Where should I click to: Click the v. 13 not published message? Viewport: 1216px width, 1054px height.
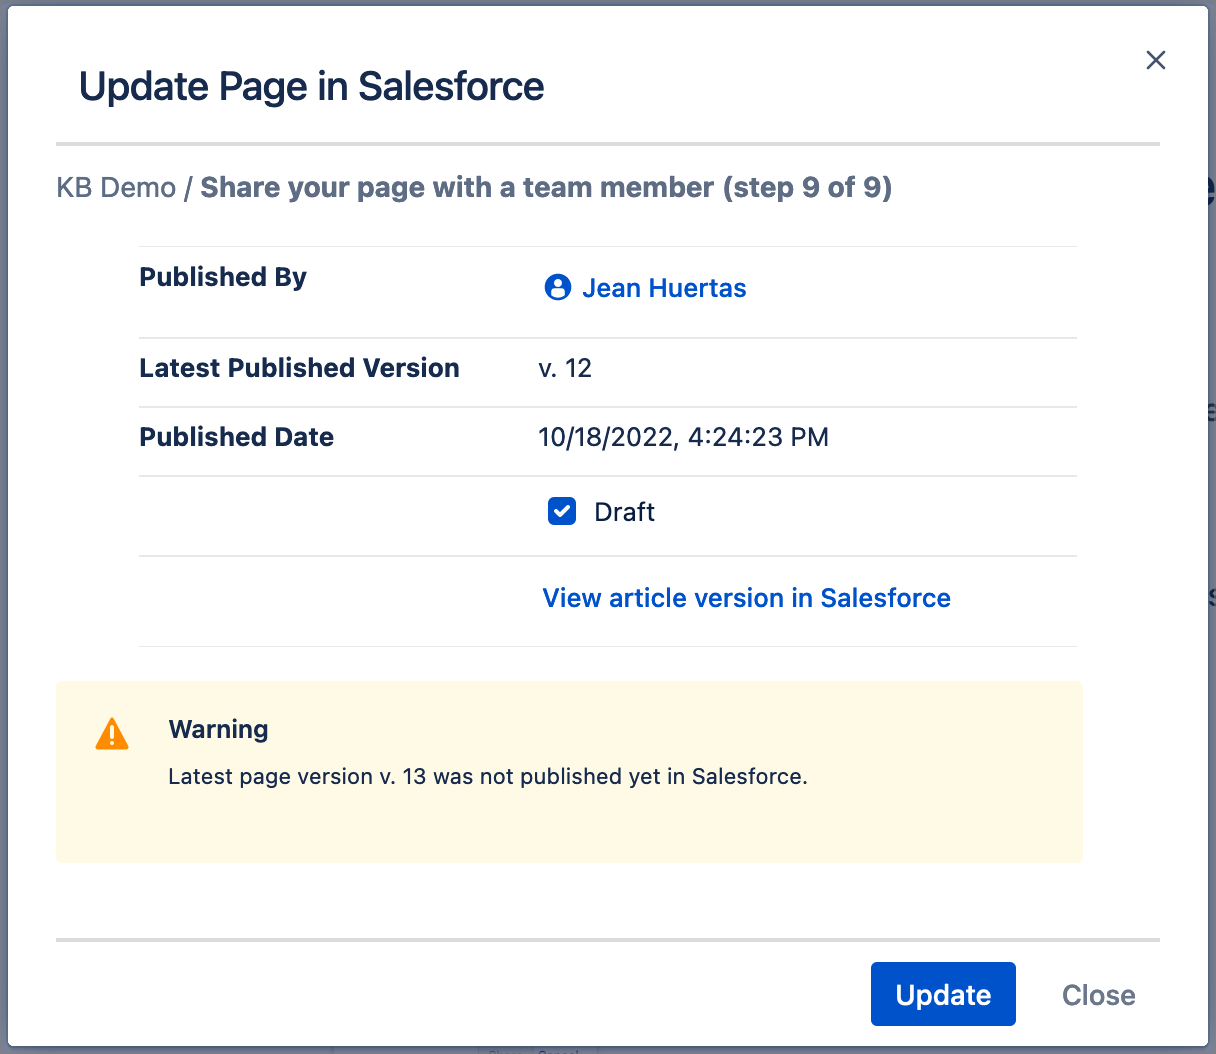(487, 777)
